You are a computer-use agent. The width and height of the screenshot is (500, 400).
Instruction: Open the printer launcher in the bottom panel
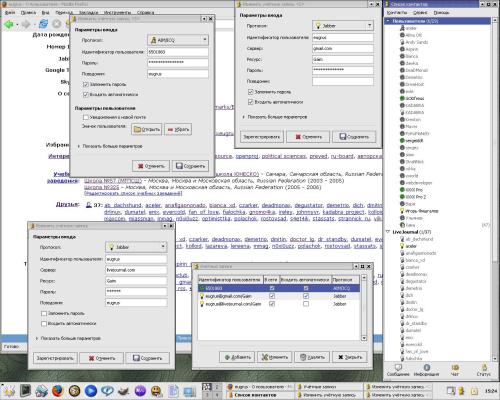pyautogui.click(x=42, y=391)
